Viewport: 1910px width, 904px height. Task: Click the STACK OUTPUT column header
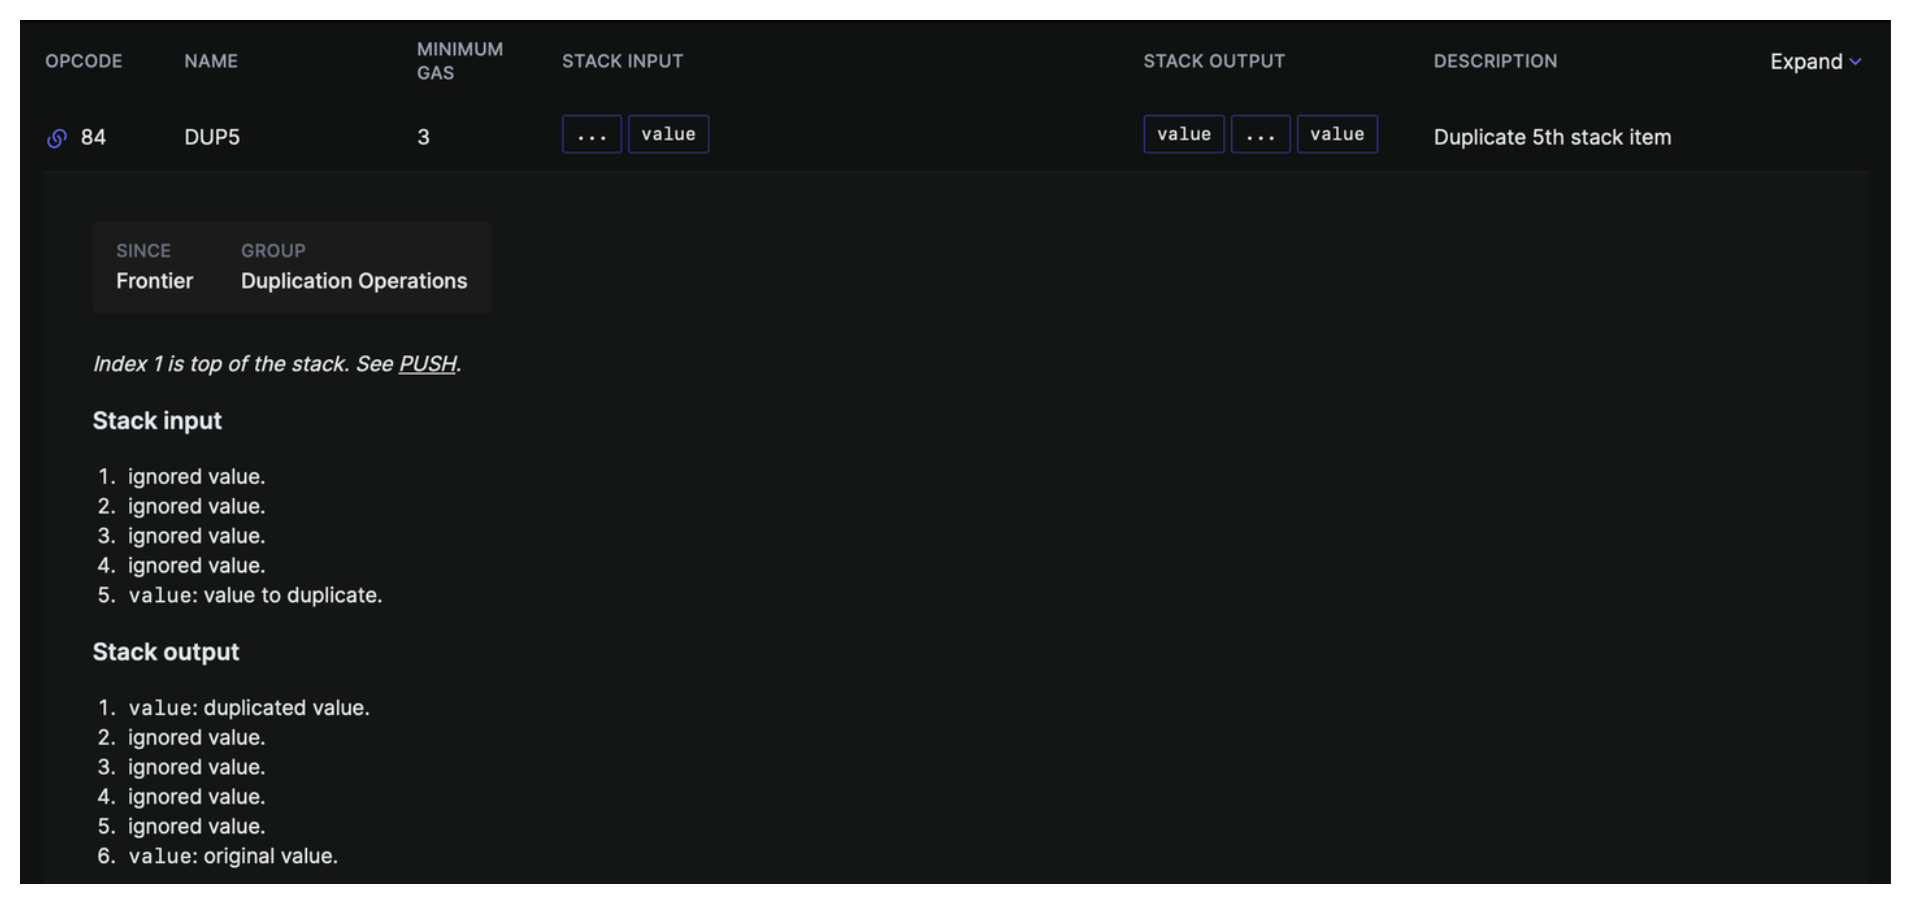click(x=1214, y=61)
